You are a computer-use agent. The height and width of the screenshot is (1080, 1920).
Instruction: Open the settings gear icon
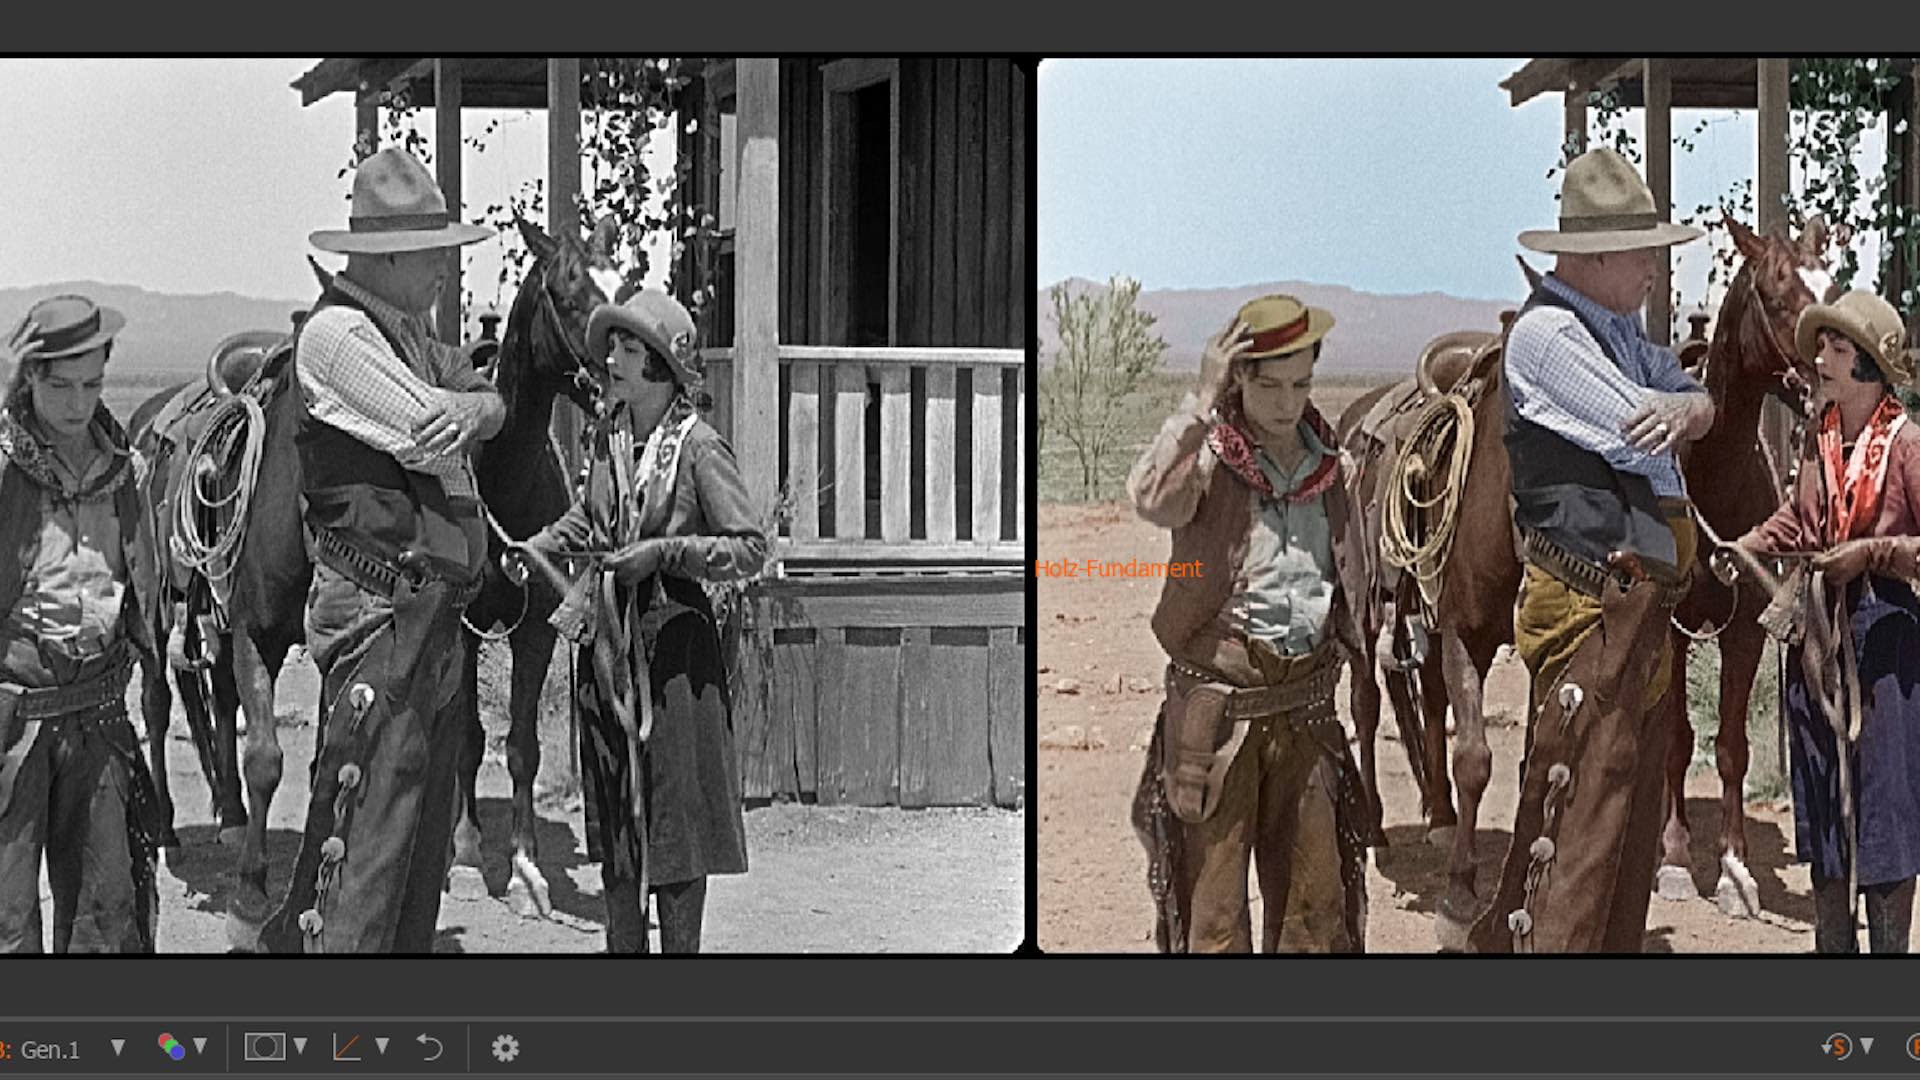(505, 1048)
